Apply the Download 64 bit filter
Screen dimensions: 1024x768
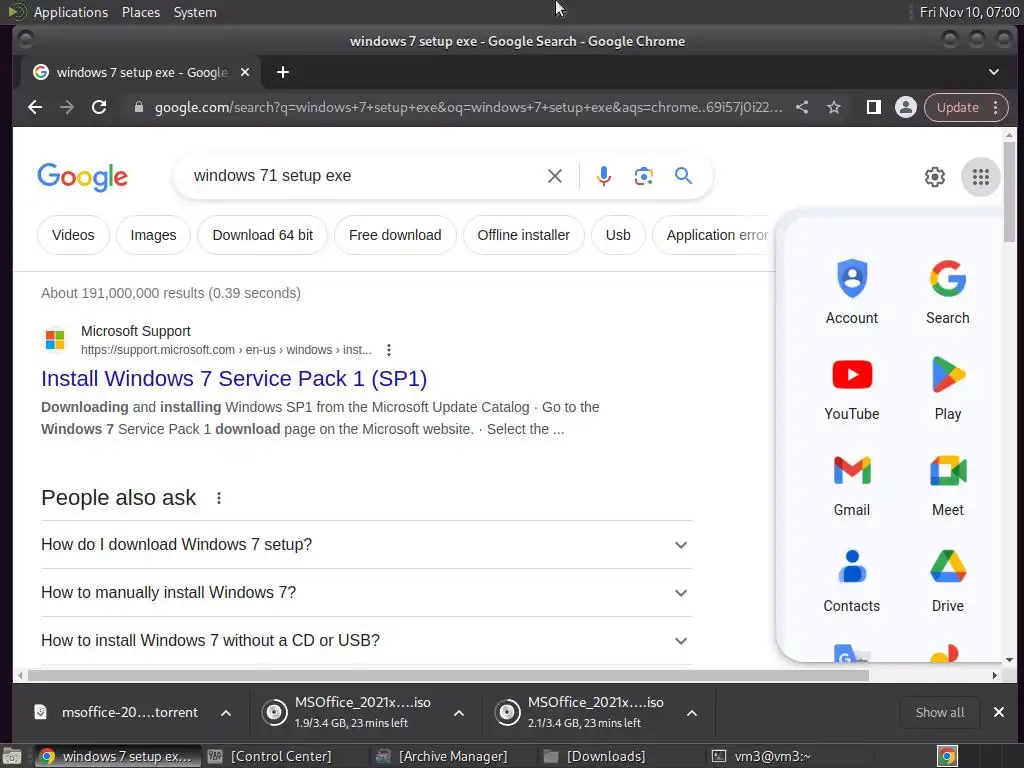coord(263,235)
